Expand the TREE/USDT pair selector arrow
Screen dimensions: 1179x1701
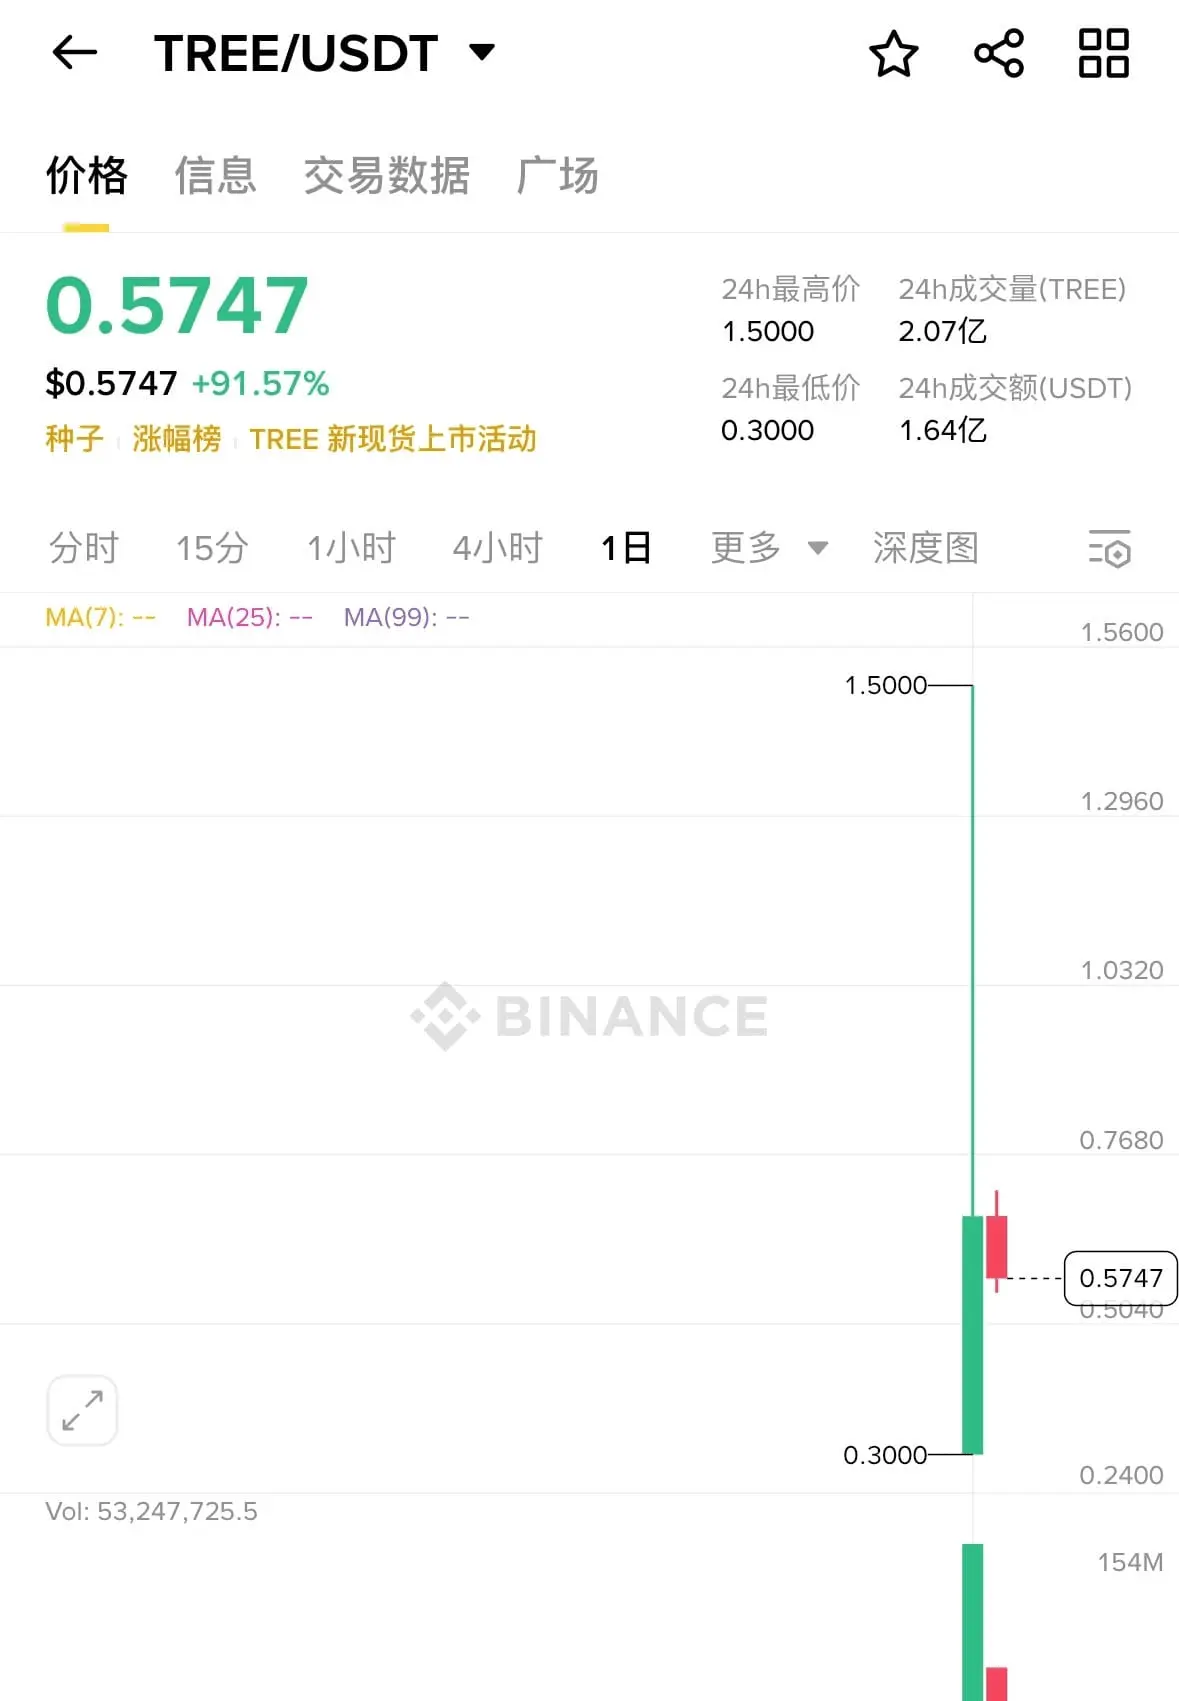[482, 52]
